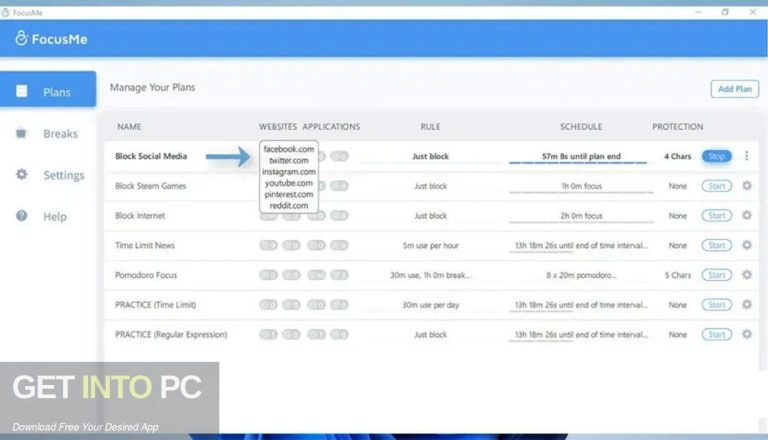Click the 30m use, 1h 0m break rule
This screenshot has width=768, height=440.
[x=430, y=275]
